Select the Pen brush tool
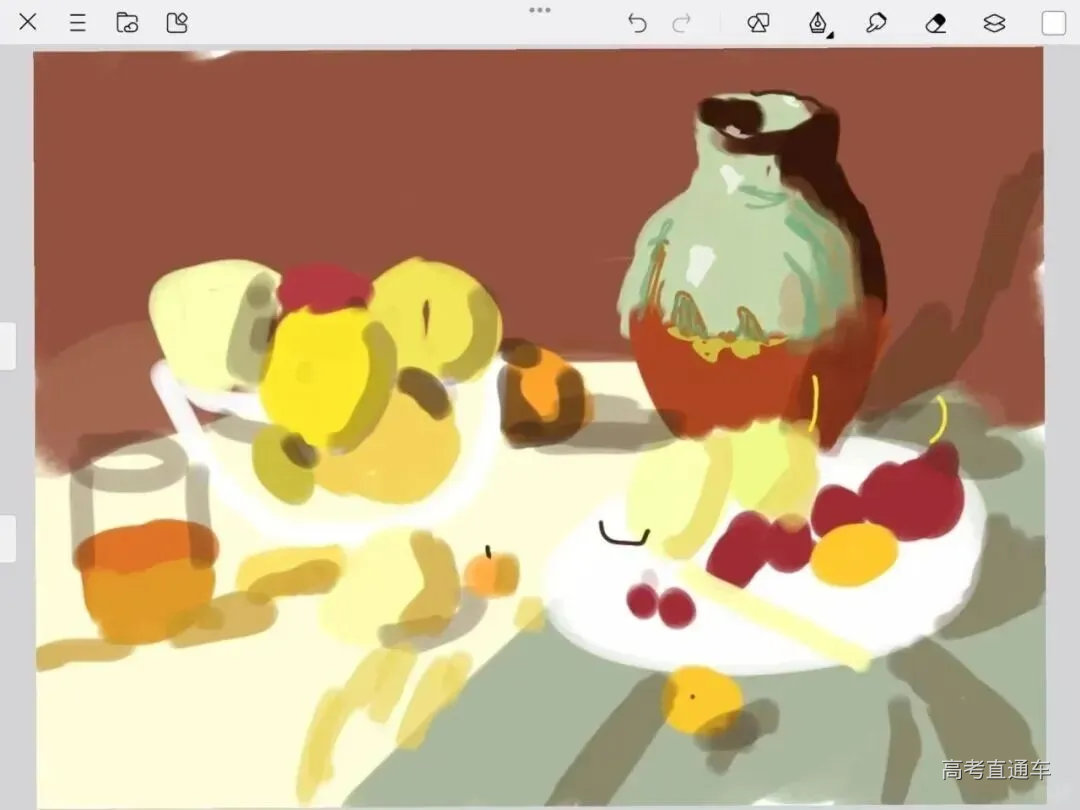This screenshot has width=1080, height=810. [817, 22]
